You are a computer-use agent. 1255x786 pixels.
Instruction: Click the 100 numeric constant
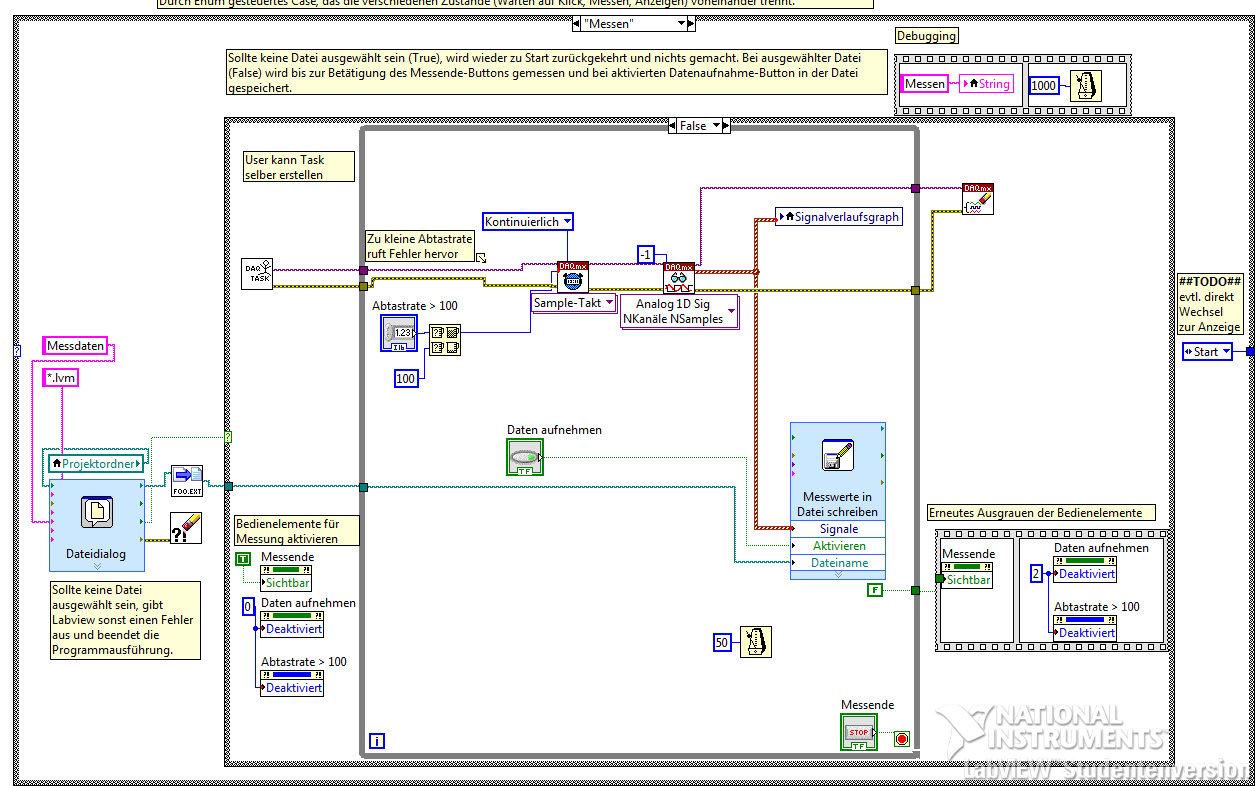click(x=405, y=379)
